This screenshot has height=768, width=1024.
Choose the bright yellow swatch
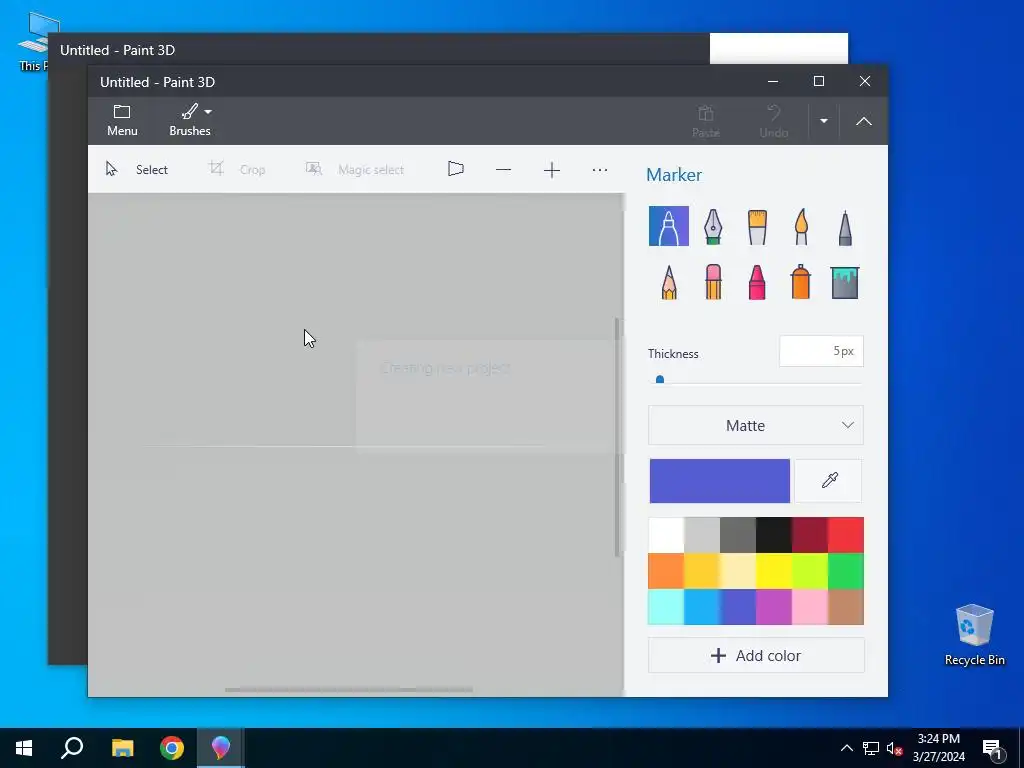point(774,571)
